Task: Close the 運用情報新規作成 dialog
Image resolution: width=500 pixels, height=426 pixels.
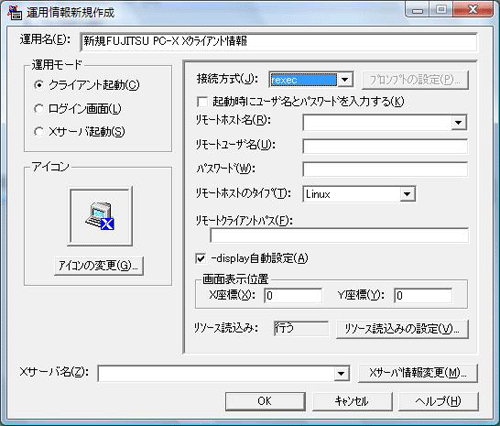Action: pos(473,10)
